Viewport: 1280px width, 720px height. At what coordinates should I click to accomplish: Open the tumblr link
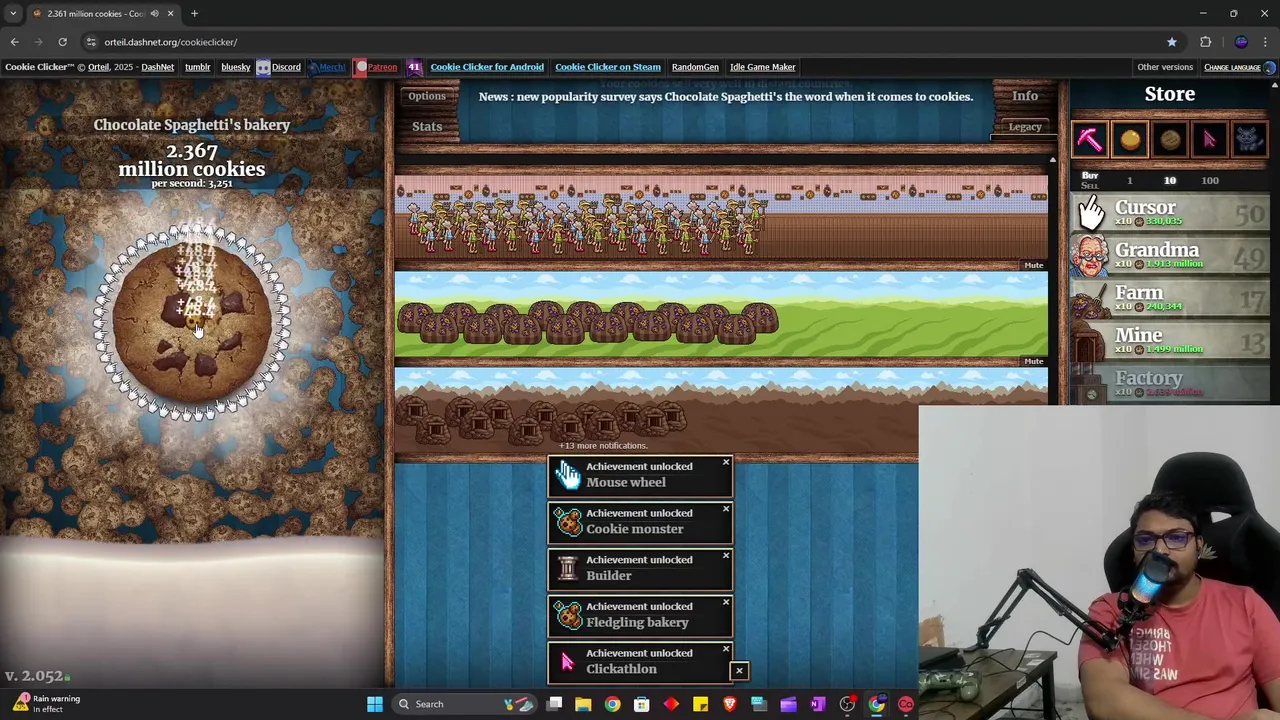point(197,67)
